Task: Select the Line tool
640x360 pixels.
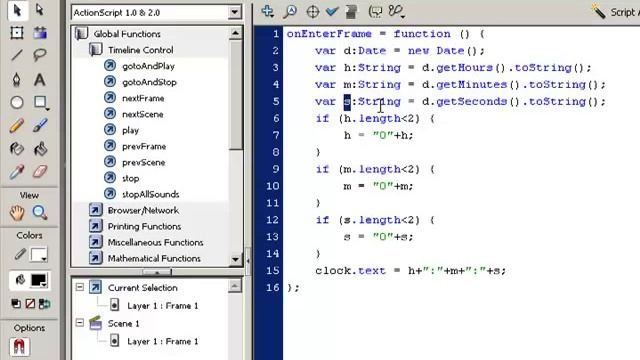Action: point(17,54)
